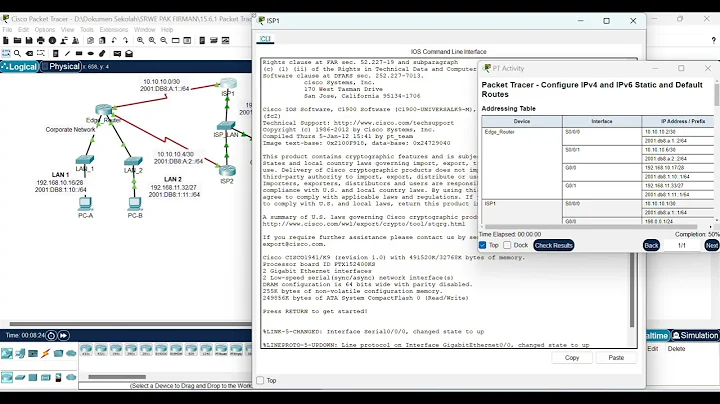The width and height of the screenshot is (720, 404).
Task: Click the LAN_1 switch in topology
Action: (x=85, y=159)
